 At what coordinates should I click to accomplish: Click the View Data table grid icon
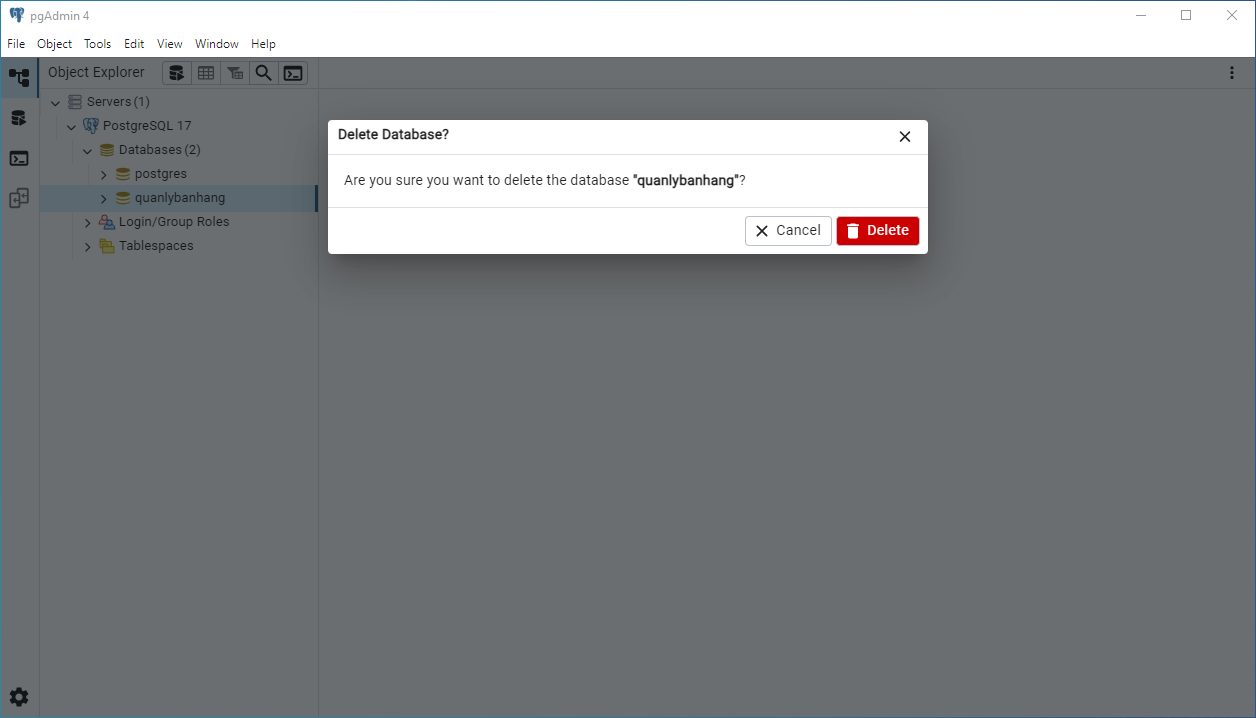205,73
